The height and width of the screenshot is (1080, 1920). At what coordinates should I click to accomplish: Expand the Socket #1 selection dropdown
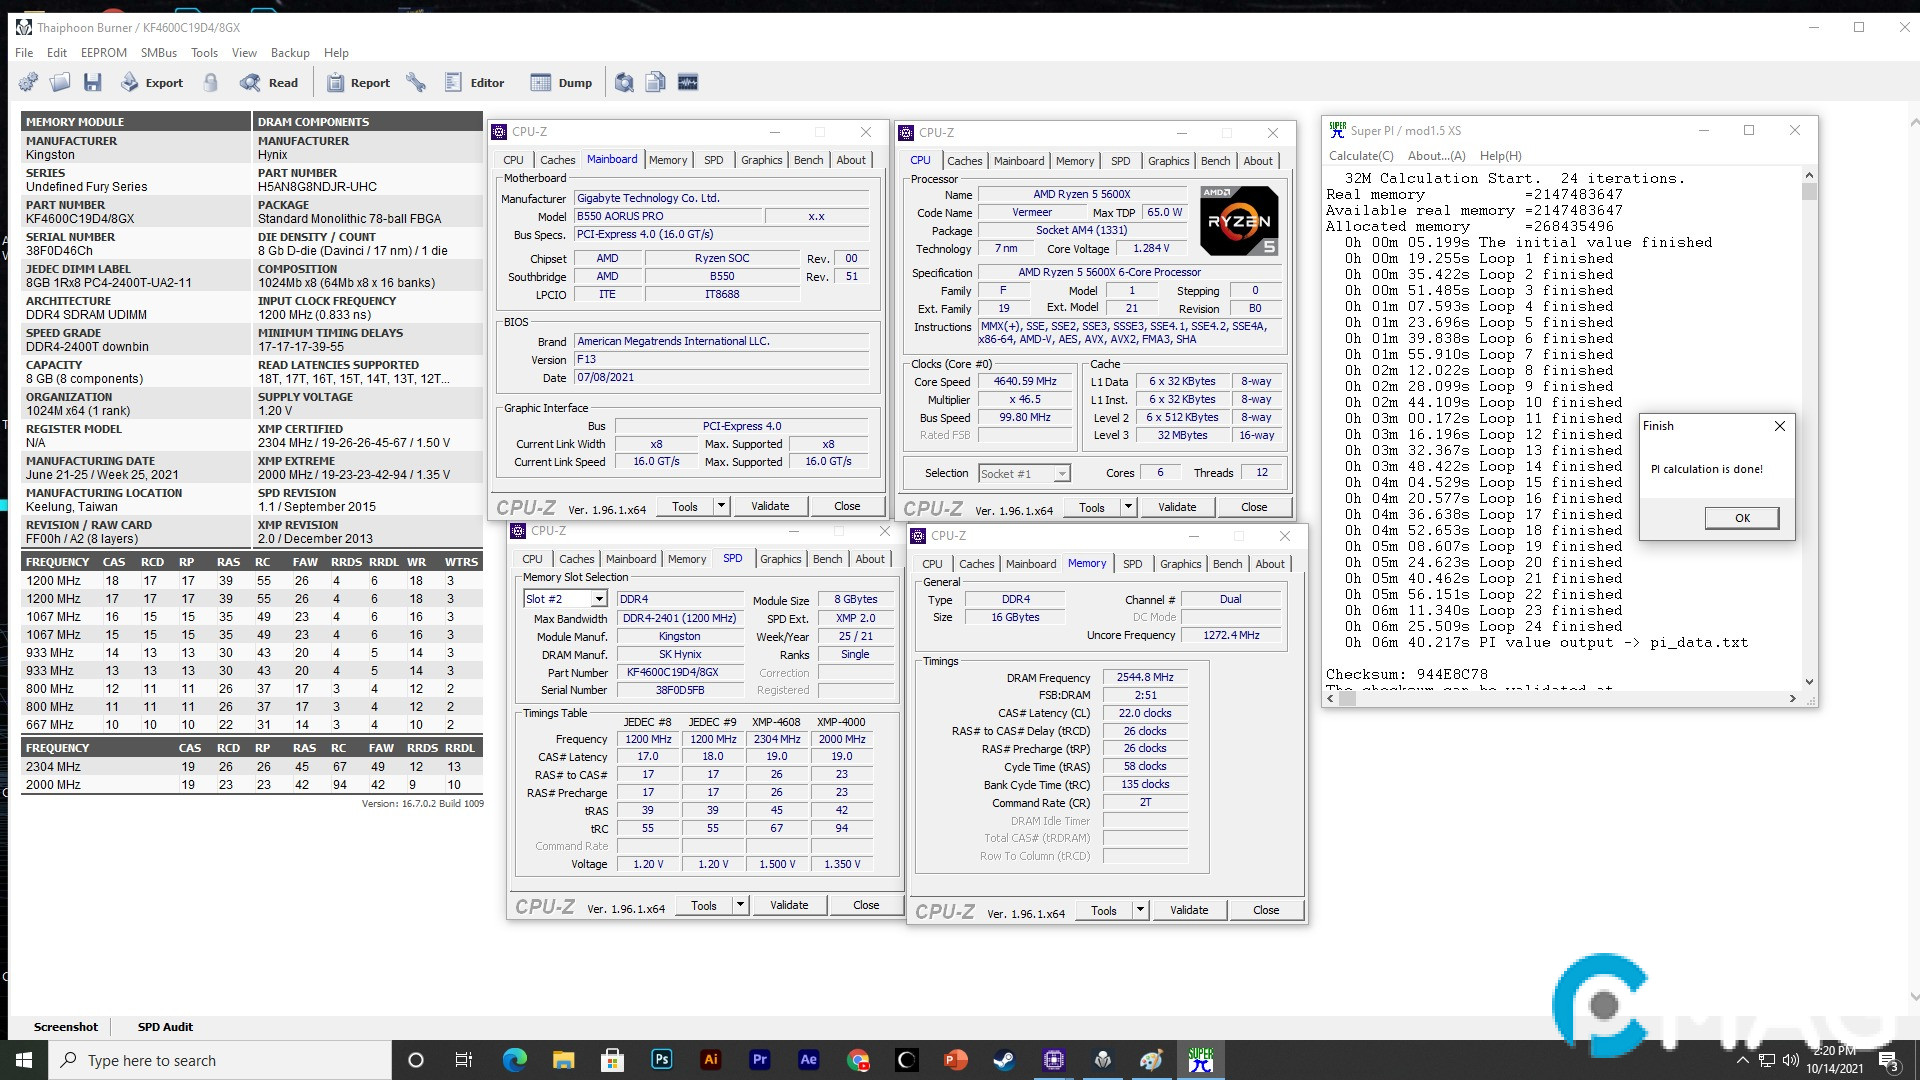click(1061, 474)
